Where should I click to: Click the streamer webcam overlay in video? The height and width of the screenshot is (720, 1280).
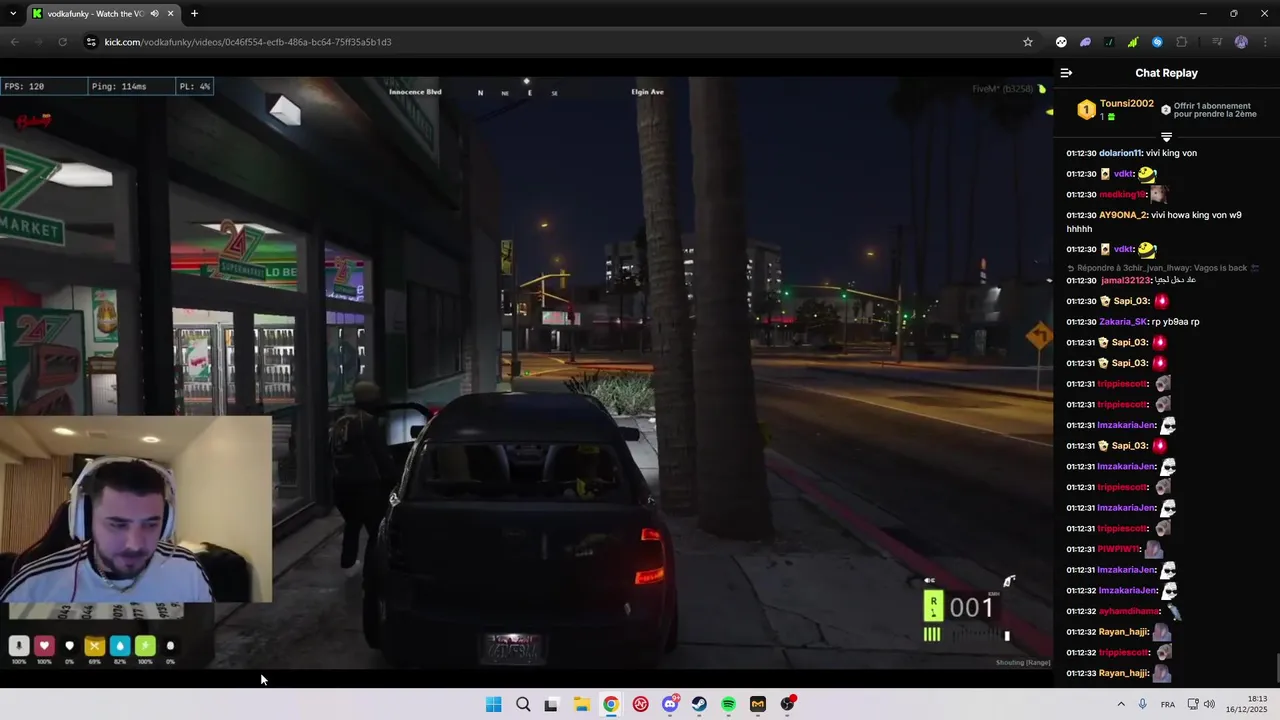pyautogui.click(x=136, y=510)
